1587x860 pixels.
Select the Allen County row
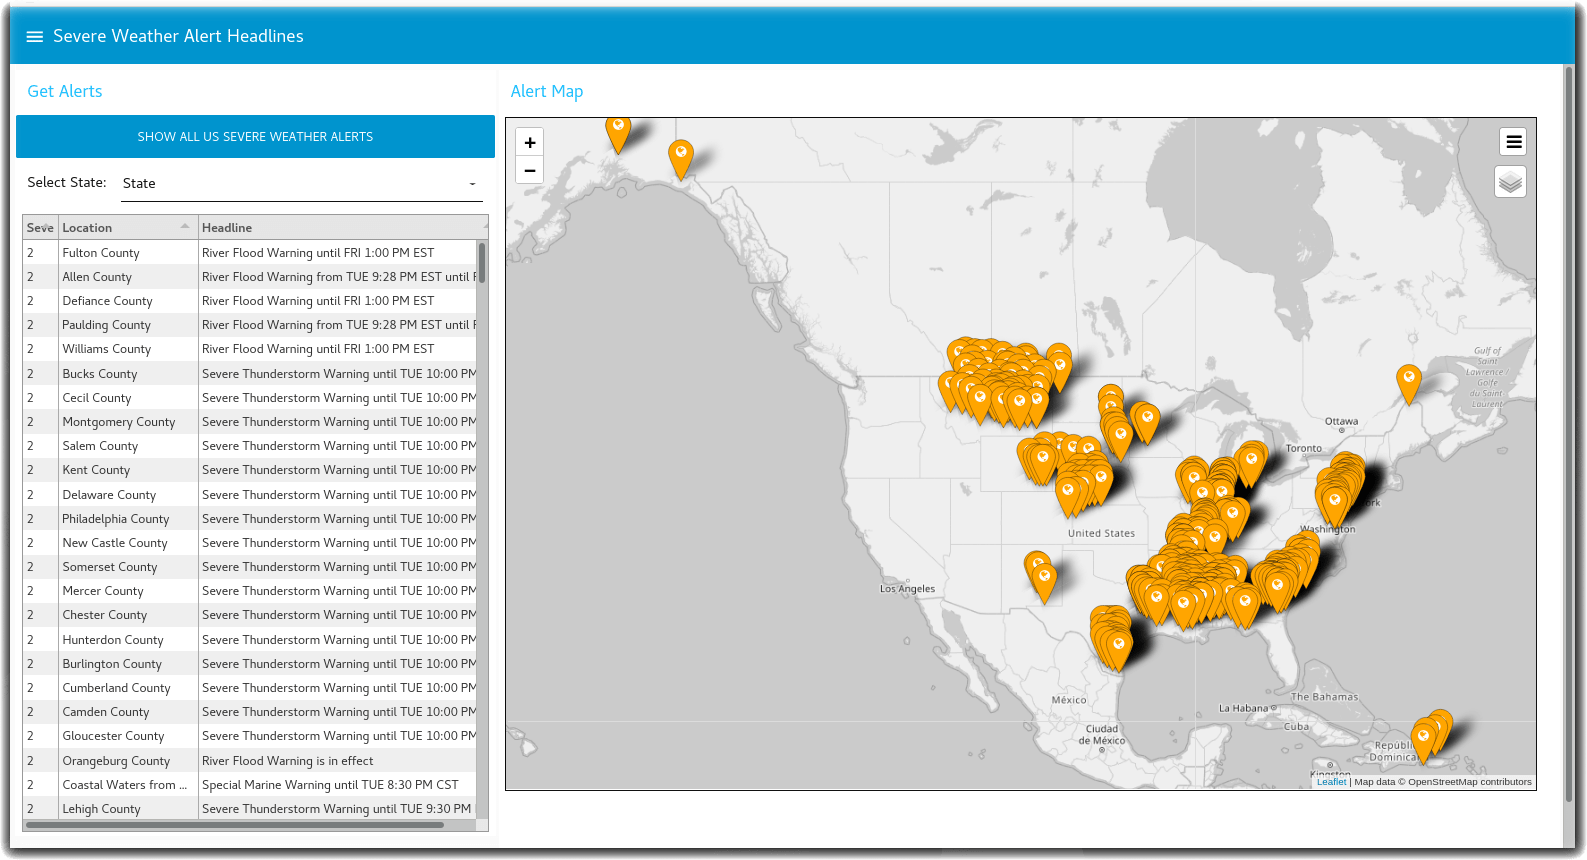[x=250, y=277]
